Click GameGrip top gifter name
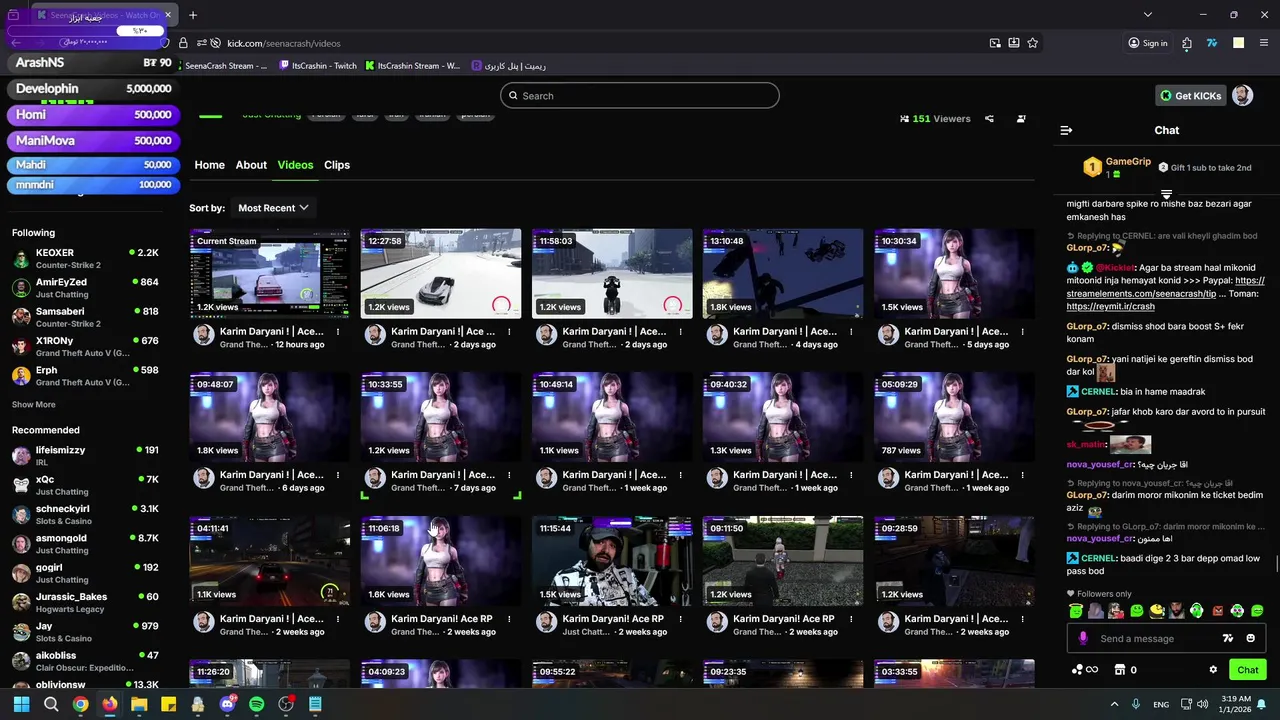This screenshot has width=1280, height=720. point(1128,162)
